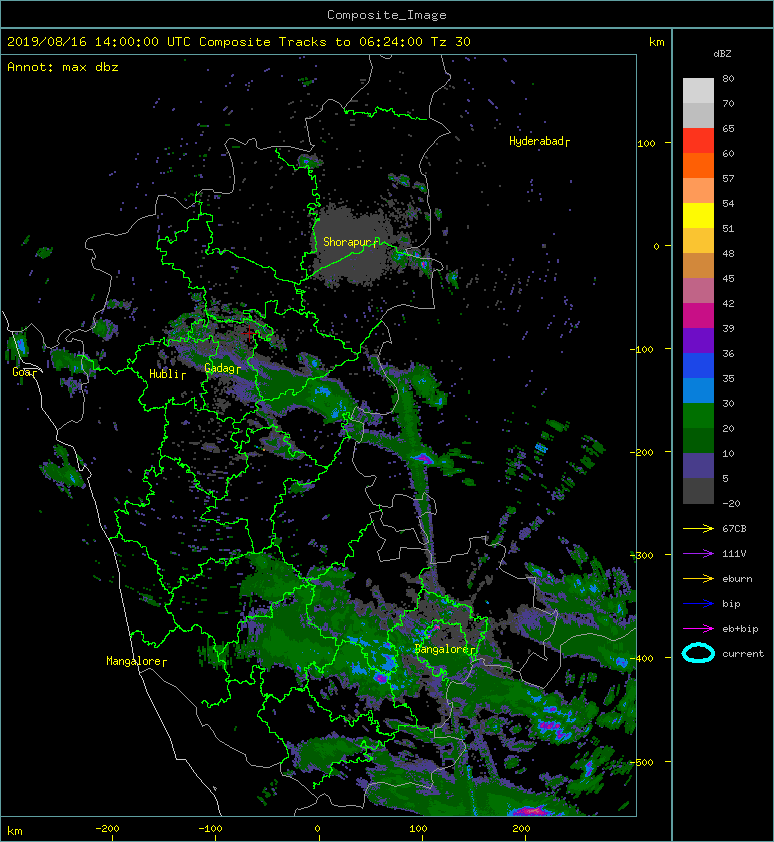Click the Gadag city label
This screenshot has width=774, height=842.
pyautogui.click(x=222, y=368)
